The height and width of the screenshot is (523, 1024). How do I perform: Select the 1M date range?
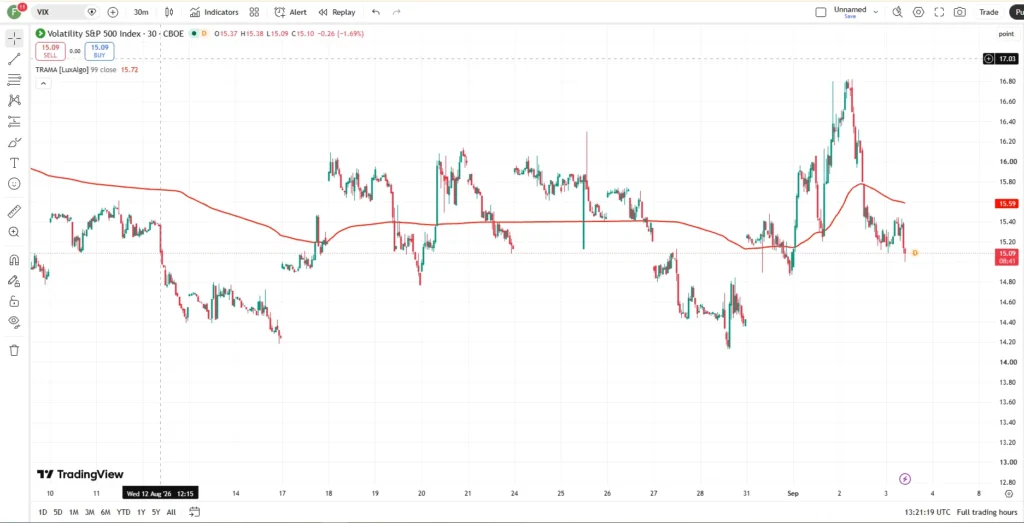coord(74,512)
